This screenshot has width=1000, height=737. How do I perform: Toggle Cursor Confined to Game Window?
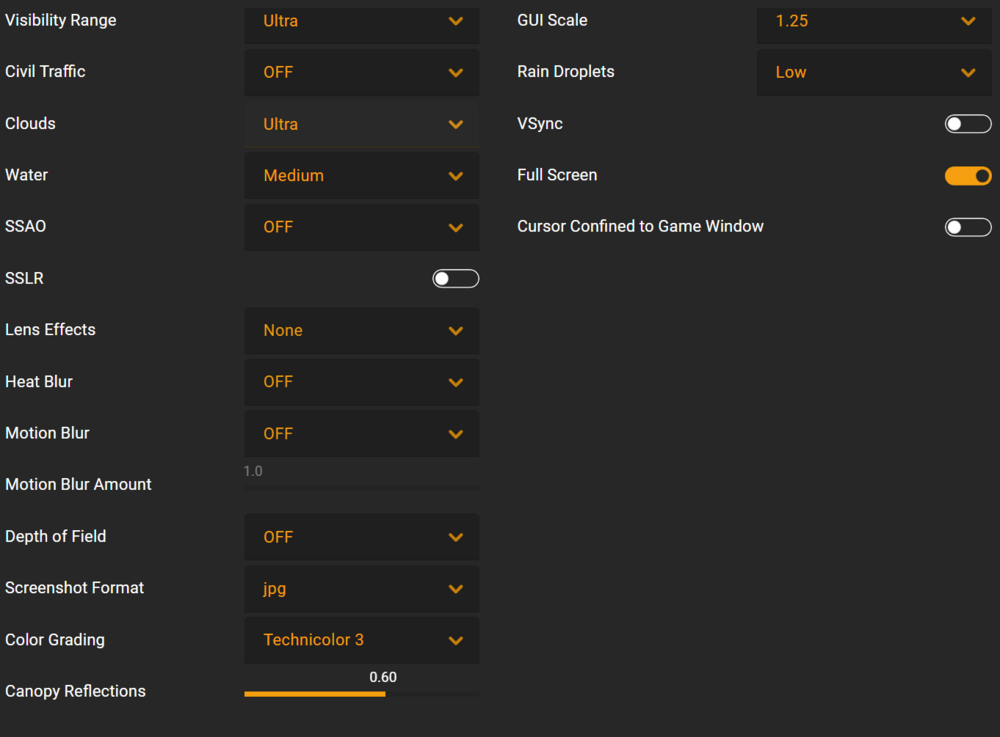pos(968,227)
